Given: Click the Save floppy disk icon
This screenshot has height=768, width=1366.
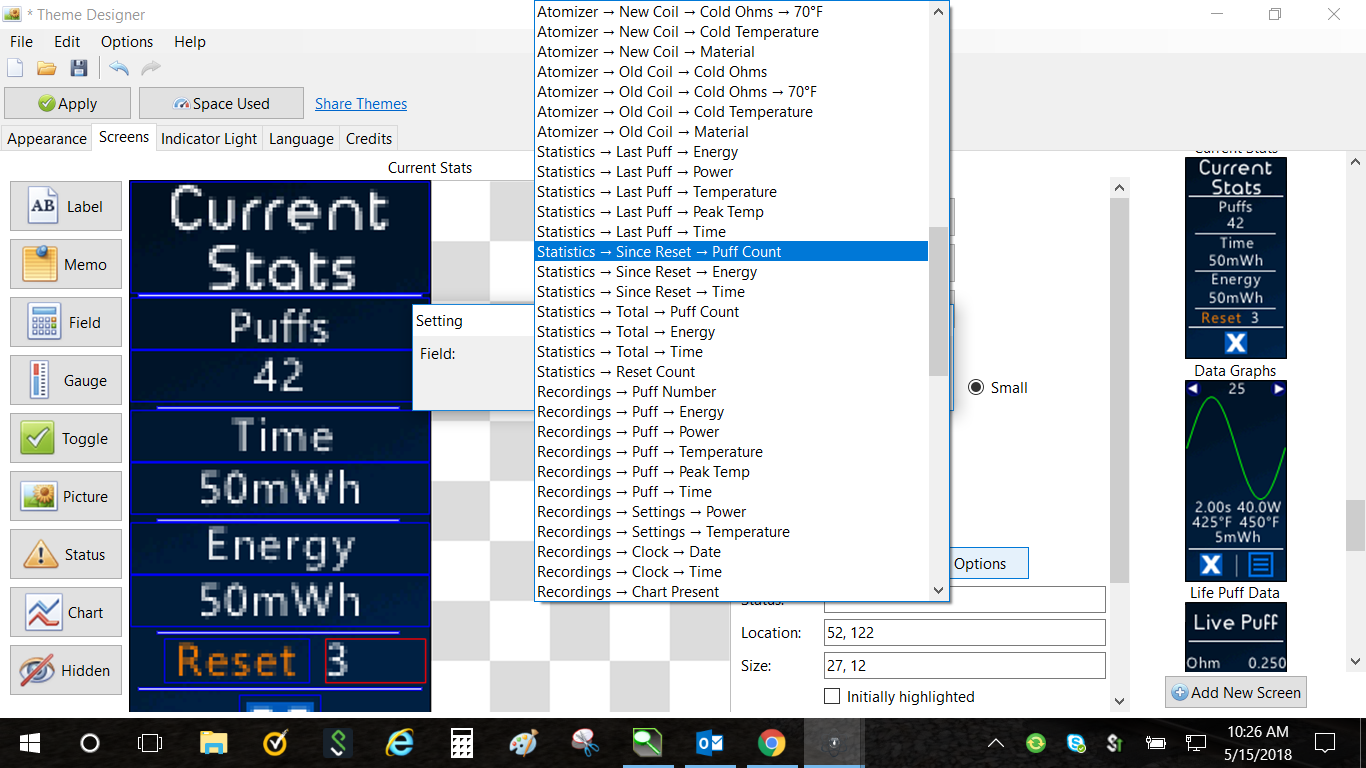Looking at the screenshot, I should pos(79,68).
